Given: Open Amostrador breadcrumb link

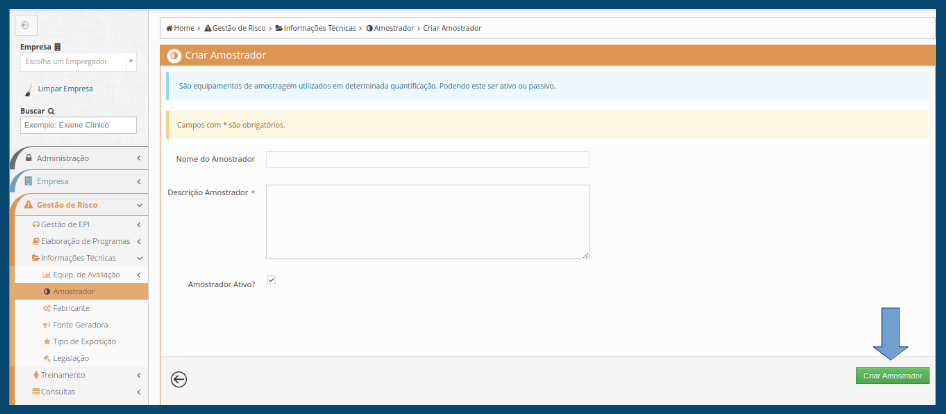Looking at the screenshot, I should (x=393, y=28).
